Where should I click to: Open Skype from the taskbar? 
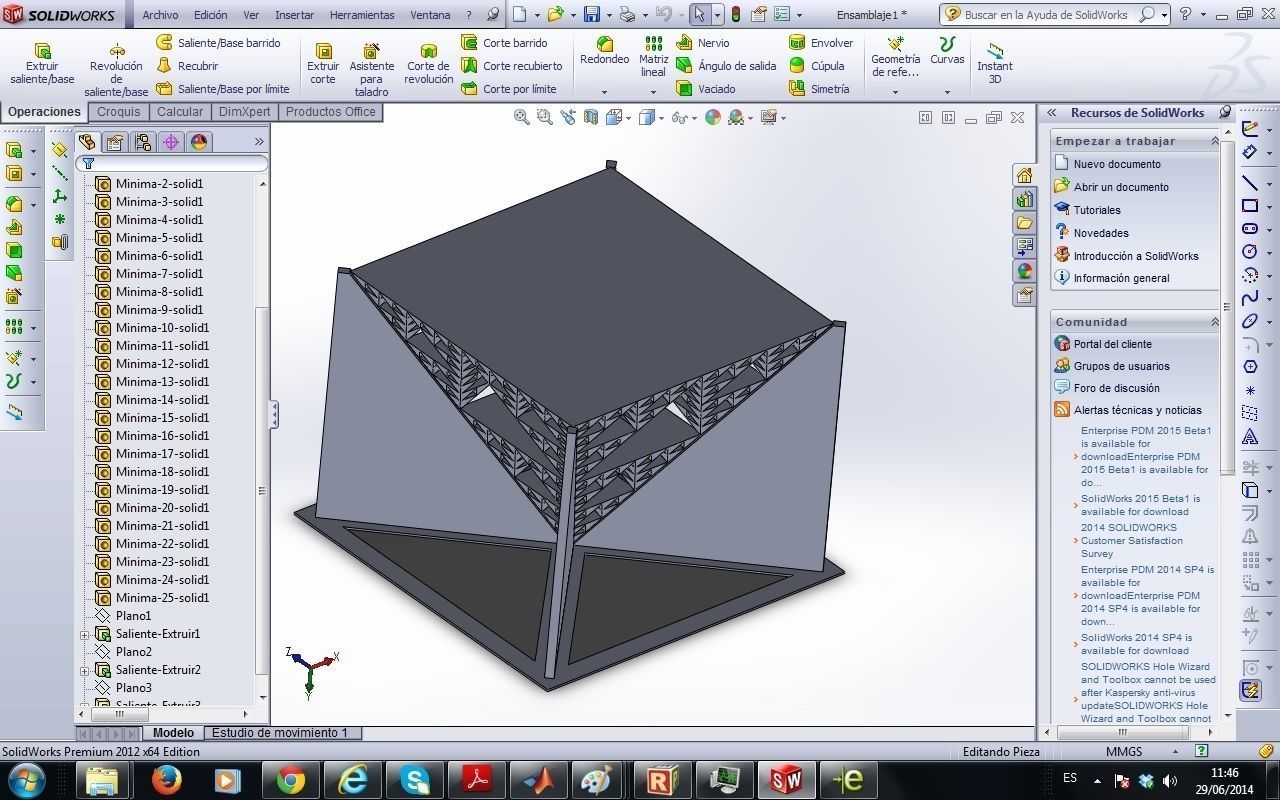(x=414, y=779)
